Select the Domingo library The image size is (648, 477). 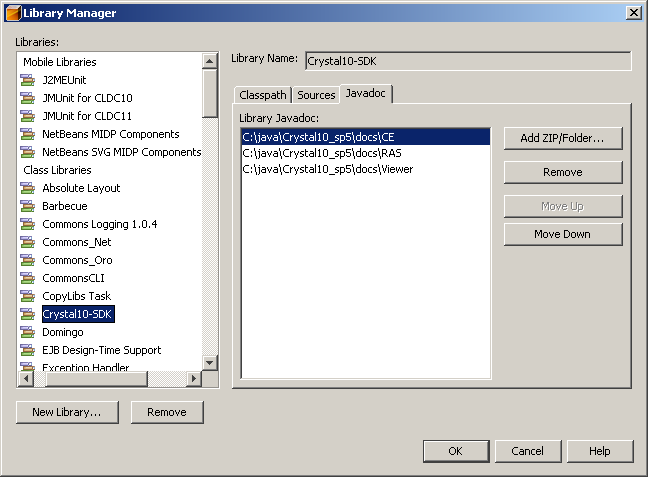point(63,332)
